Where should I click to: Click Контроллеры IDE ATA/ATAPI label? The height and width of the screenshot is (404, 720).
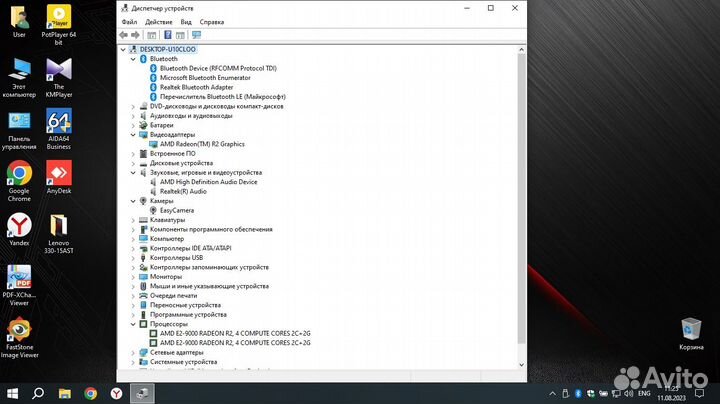tap(191, 248)
